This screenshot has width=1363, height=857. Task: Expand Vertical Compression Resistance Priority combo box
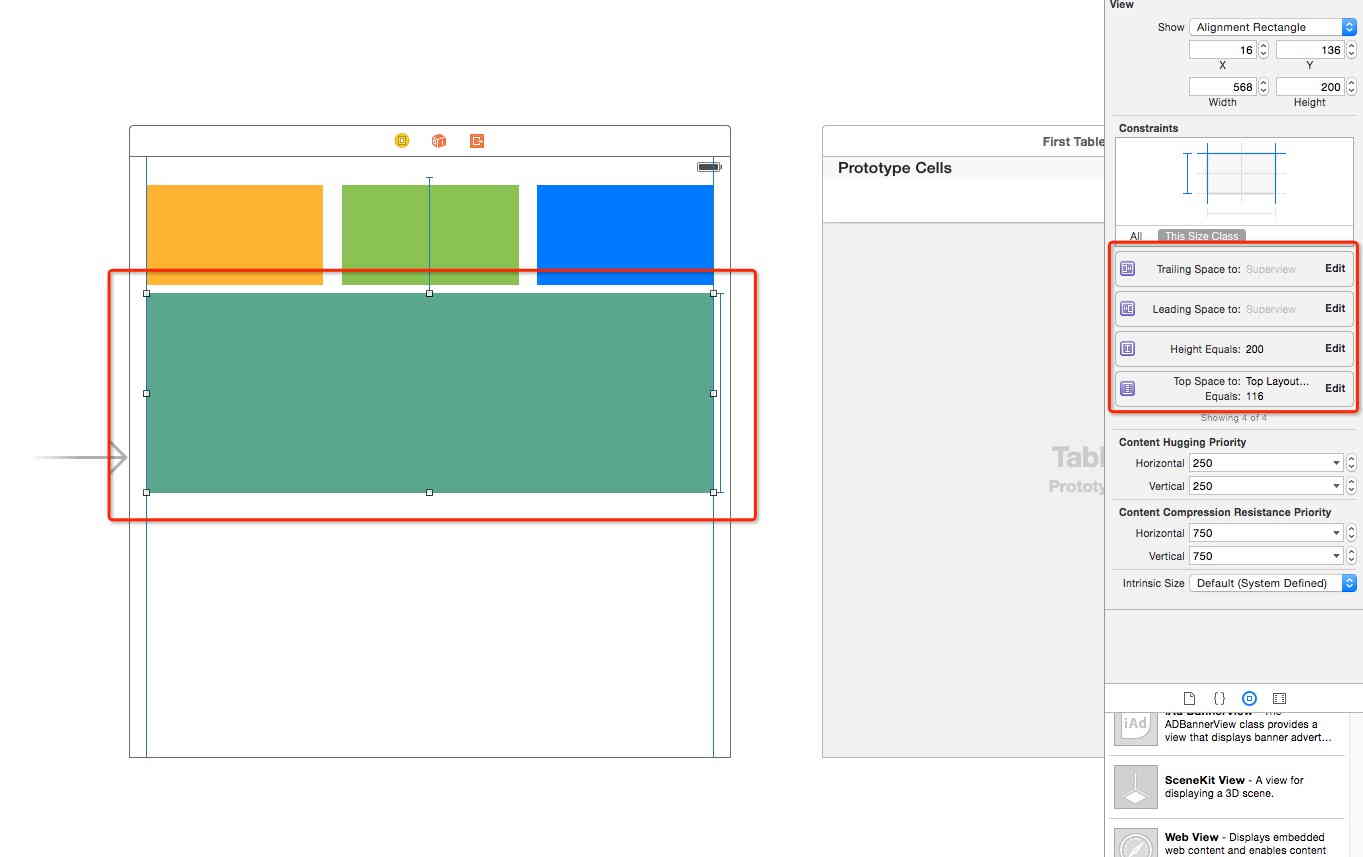click(x=1337, y=556)
